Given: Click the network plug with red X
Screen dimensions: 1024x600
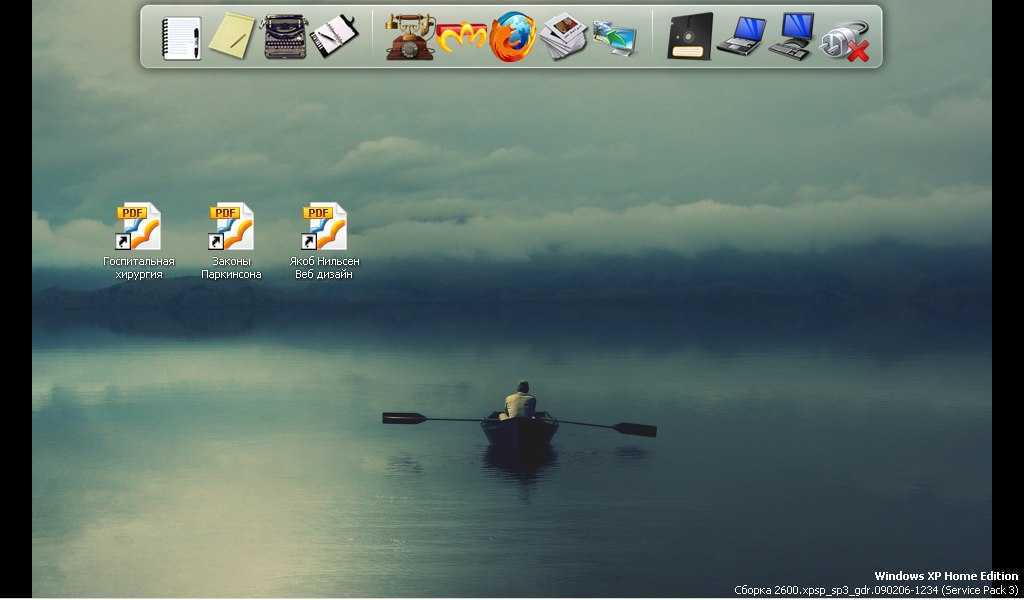Looking at the screenshot, I should click(x=844, y=40).
